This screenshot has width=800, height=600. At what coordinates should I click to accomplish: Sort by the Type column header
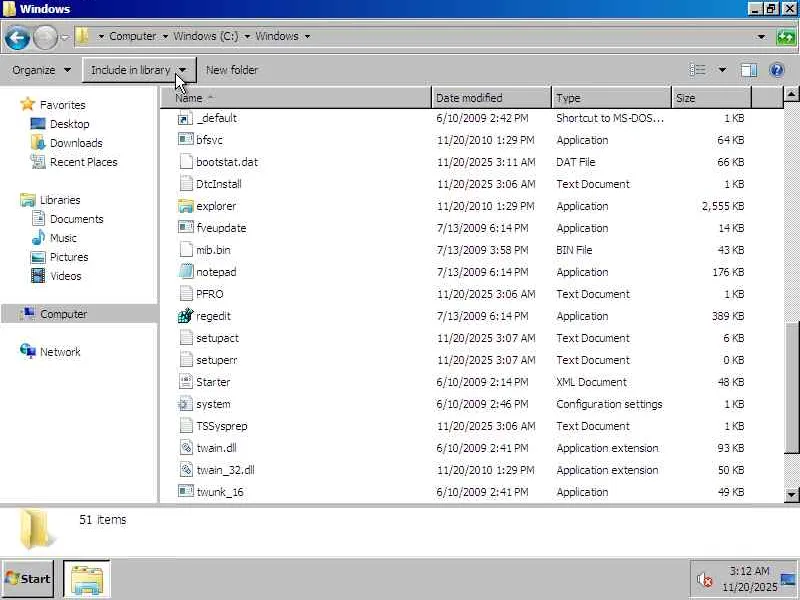click(x=611, y=97)
